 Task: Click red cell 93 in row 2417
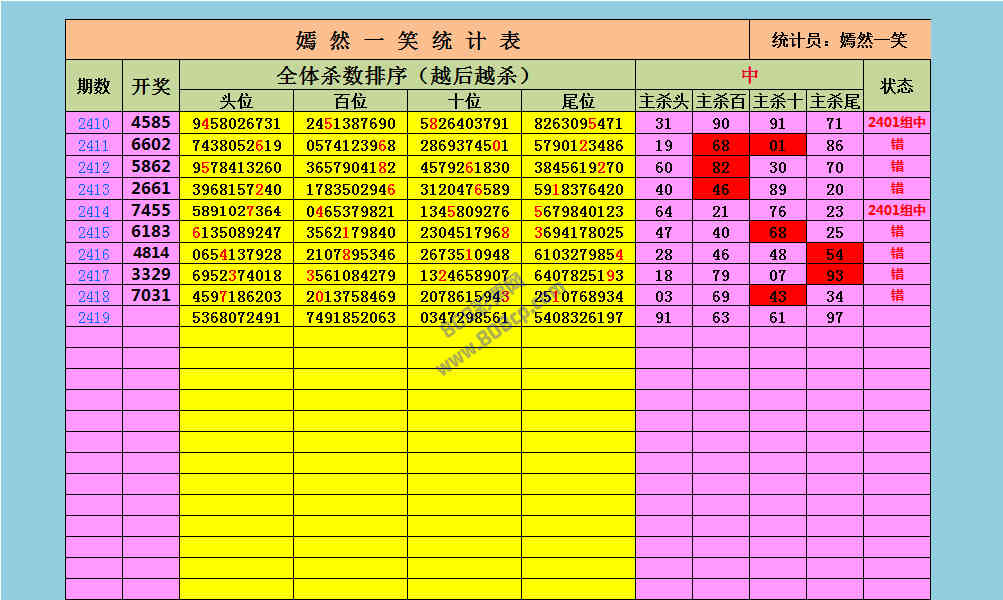834,275
